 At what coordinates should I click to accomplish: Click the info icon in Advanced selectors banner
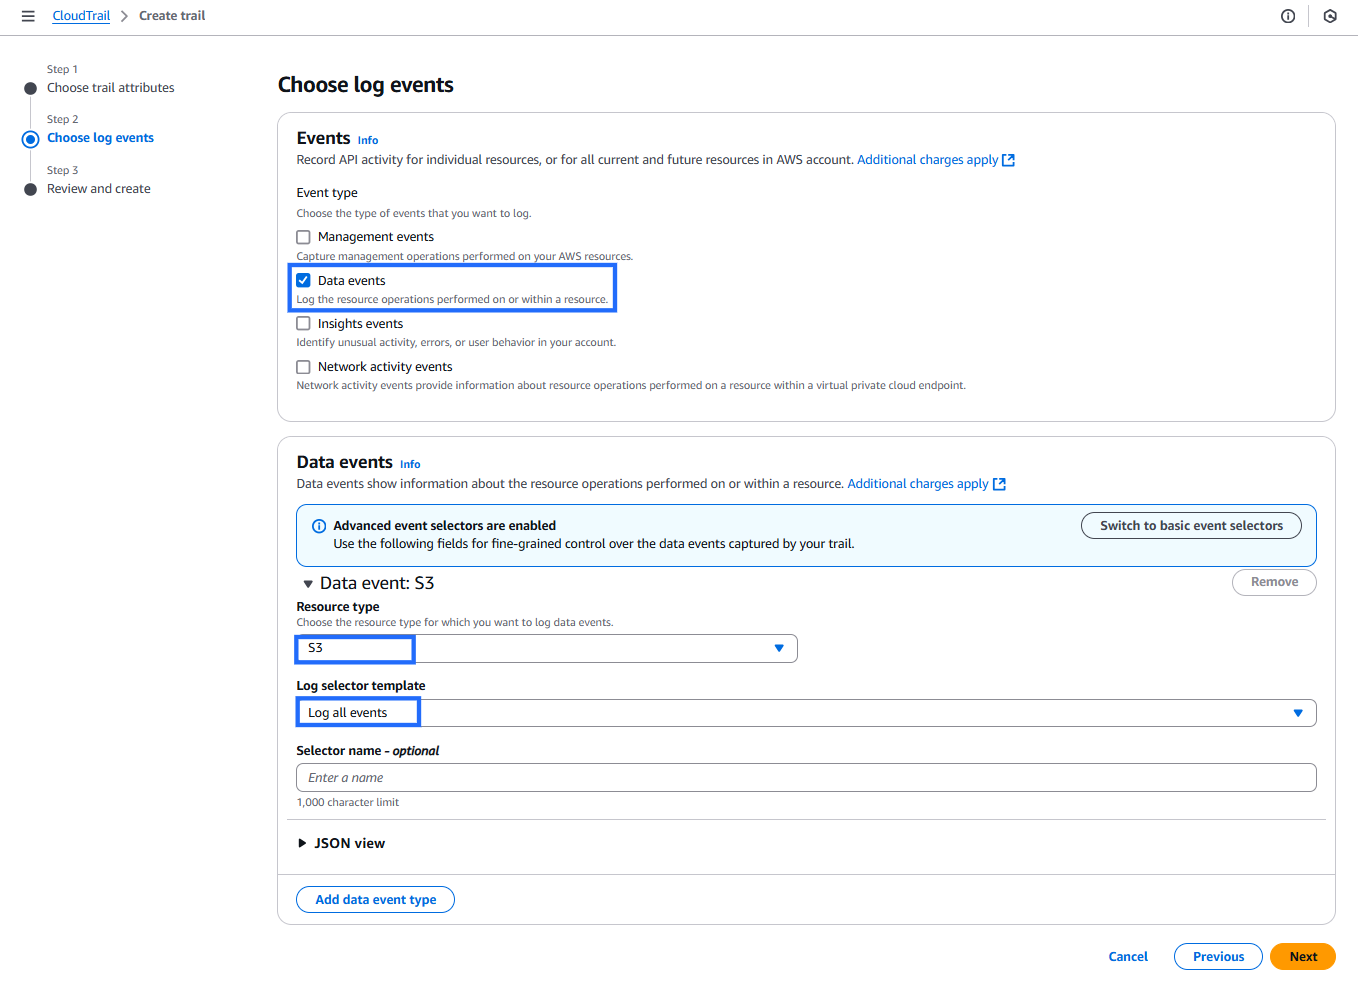(319, 526)
